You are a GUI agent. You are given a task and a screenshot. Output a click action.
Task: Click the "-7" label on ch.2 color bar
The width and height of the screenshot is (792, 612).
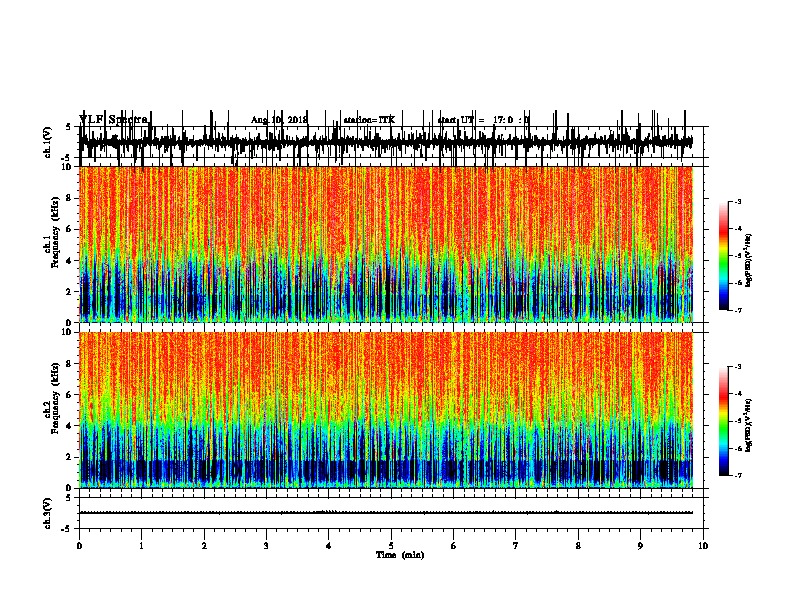[737, 476]
